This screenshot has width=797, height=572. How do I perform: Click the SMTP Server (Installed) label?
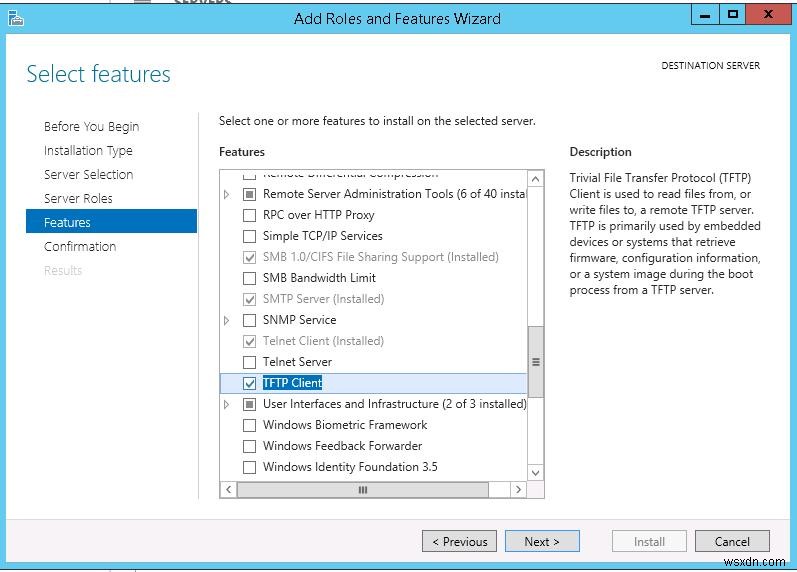(x=323, y=299)
